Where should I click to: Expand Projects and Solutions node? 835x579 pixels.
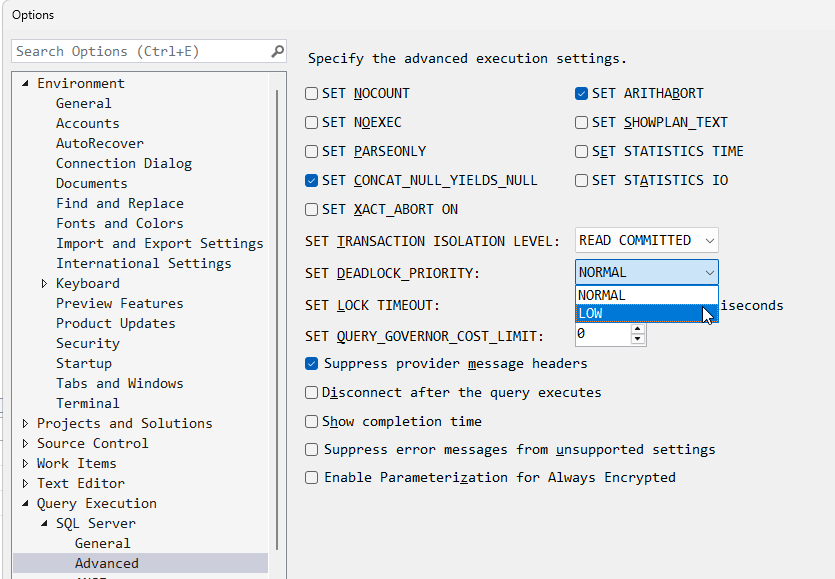26,424
